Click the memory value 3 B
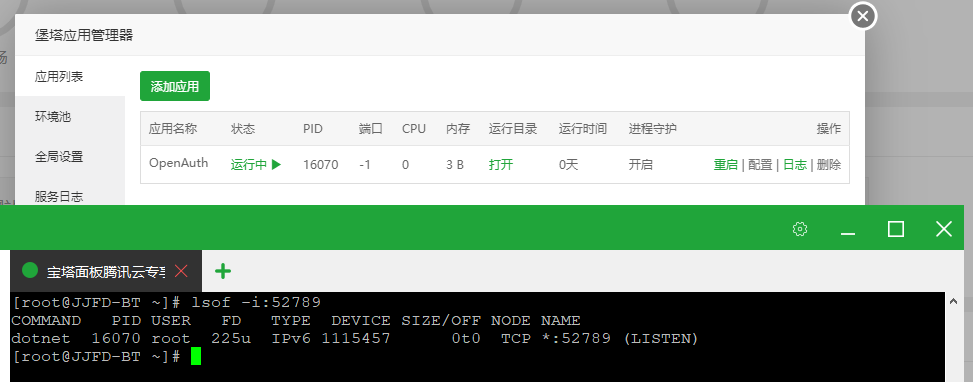Image resolution: width=973 pixels, height=382 pixels. pos(455,164)
